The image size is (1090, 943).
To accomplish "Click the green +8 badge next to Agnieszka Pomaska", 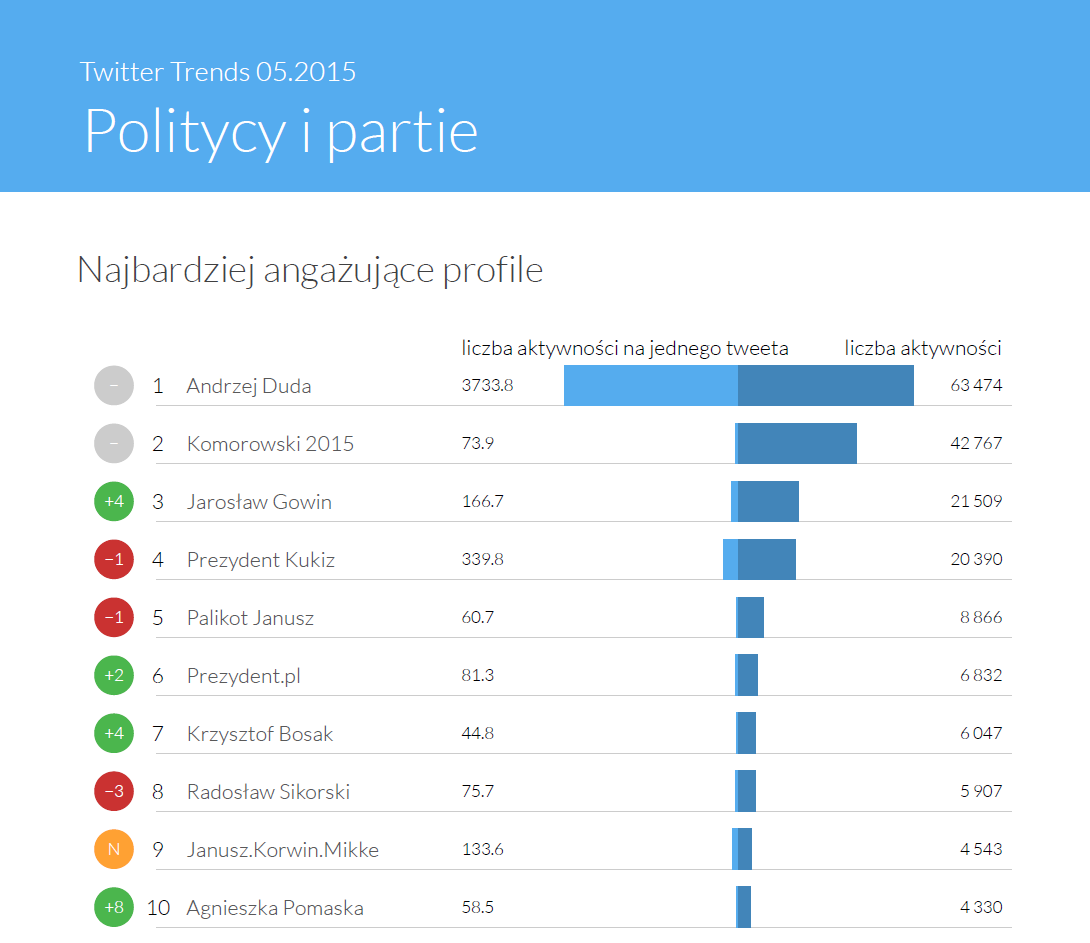I will point(113,907).
